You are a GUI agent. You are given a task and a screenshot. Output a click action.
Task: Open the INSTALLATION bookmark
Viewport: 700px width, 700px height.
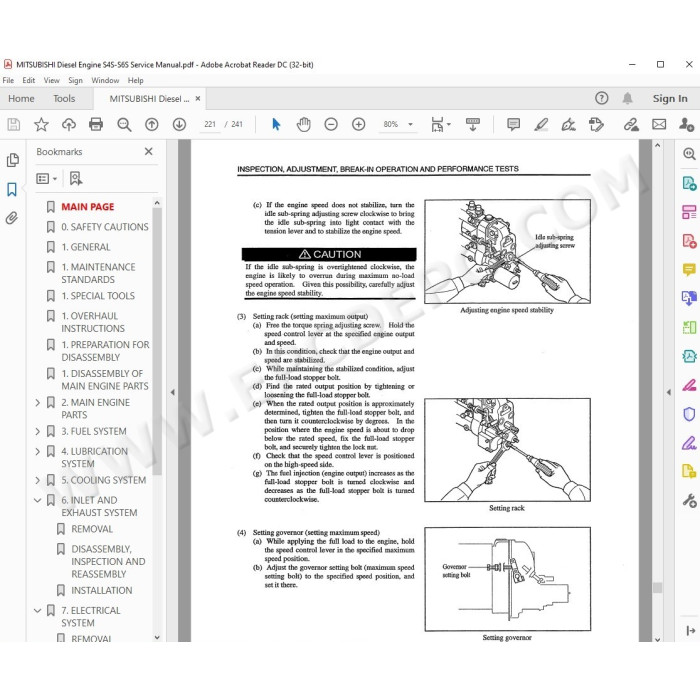click(102, 590)
